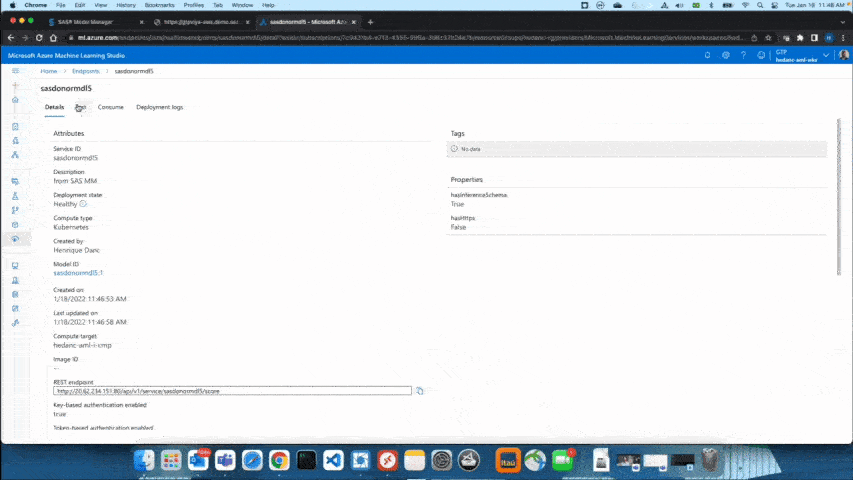Open the sasdonormdl5:1 model ID link
853x480 pixels.
click(x=78, y=273)
